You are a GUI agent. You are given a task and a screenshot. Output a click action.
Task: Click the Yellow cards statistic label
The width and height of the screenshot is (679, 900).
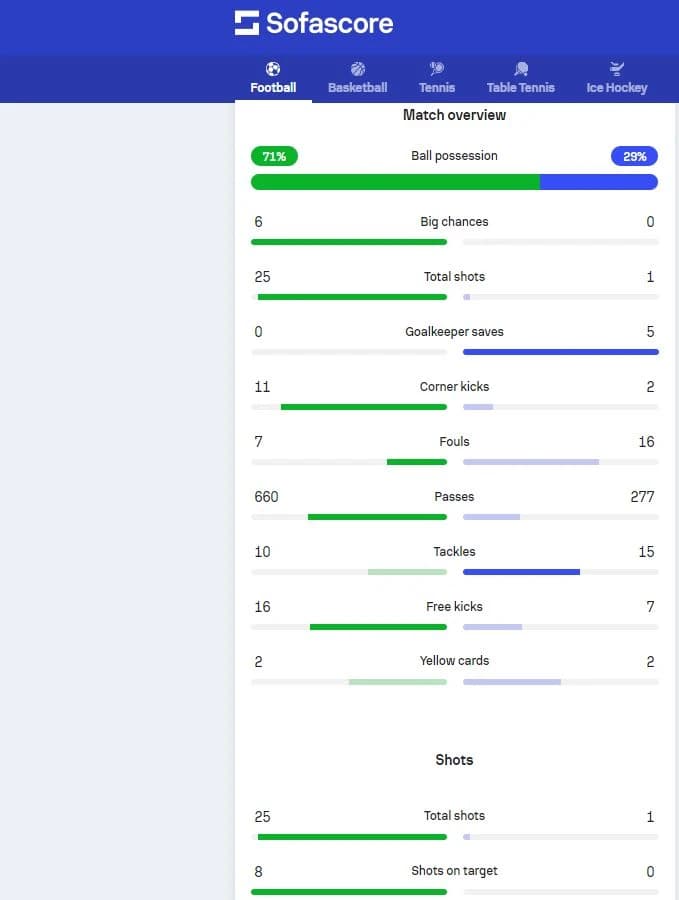pos(454,661)
